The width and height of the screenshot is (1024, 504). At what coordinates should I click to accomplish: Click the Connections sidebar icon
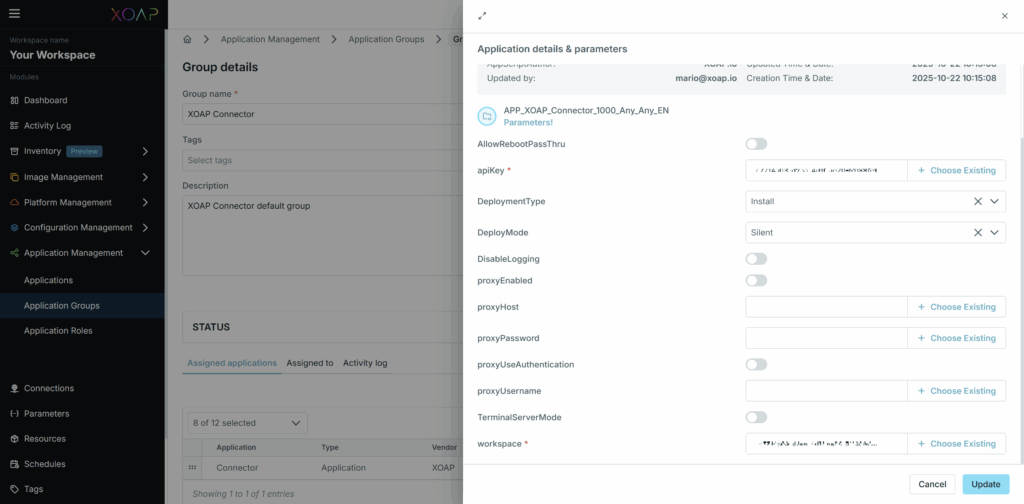tap(14, 388)
